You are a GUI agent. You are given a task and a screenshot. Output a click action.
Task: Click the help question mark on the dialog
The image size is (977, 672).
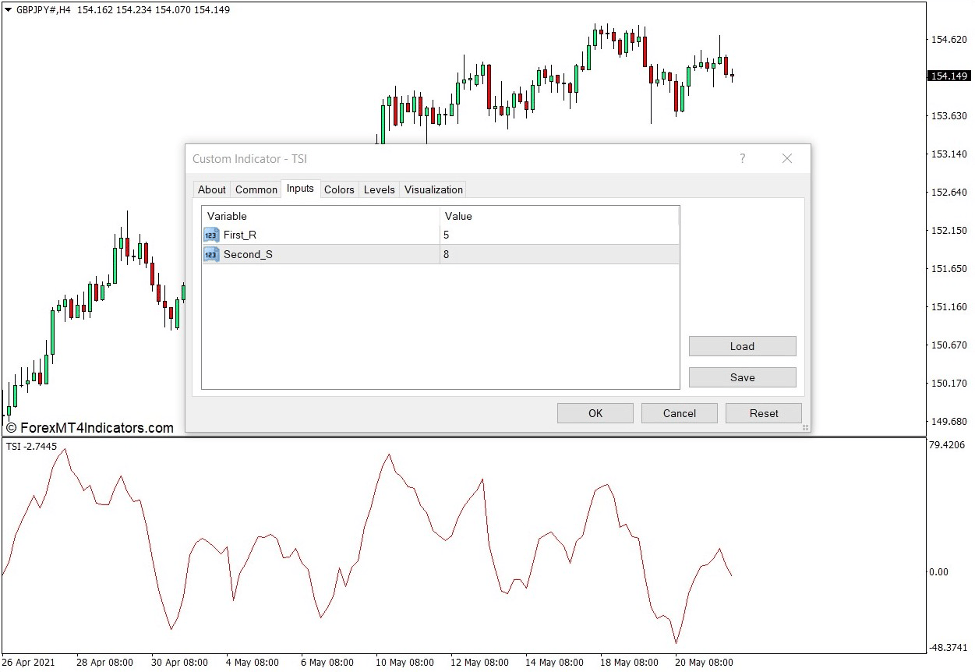[742, 158]
